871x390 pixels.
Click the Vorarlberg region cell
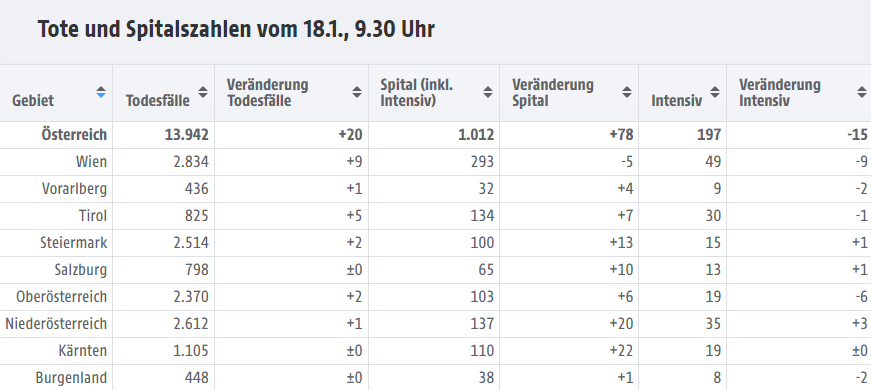[x=74, y=189]
